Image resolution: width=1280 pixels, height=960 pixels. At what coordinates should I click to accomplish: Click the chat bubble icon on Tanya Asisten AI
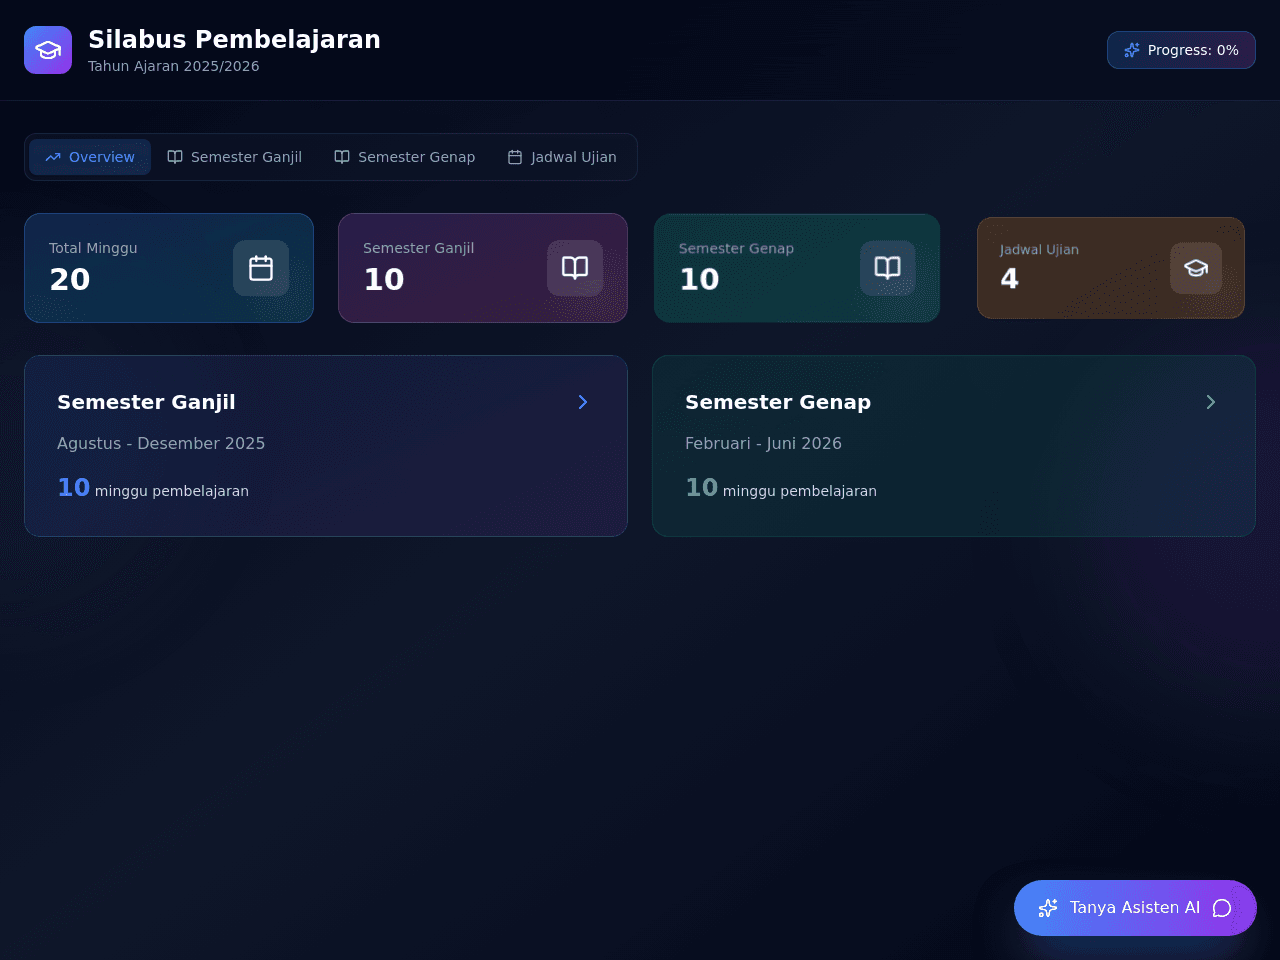(x=1222, y=908)
